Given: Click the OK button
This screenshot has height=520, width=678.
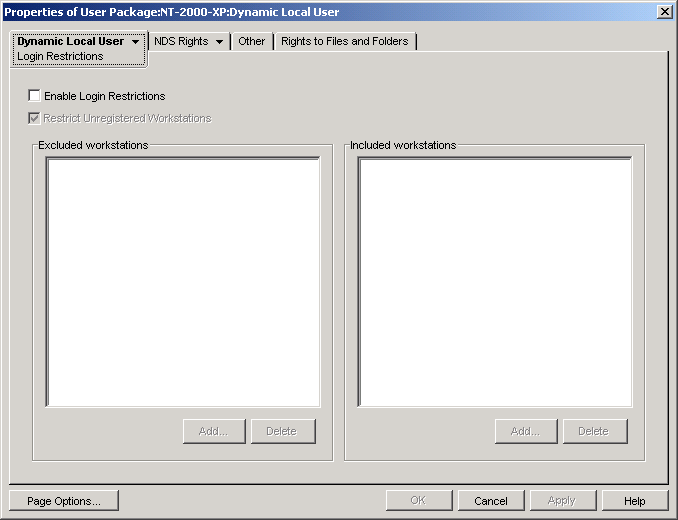Looking at the screenshot, I should coord(419,501).
